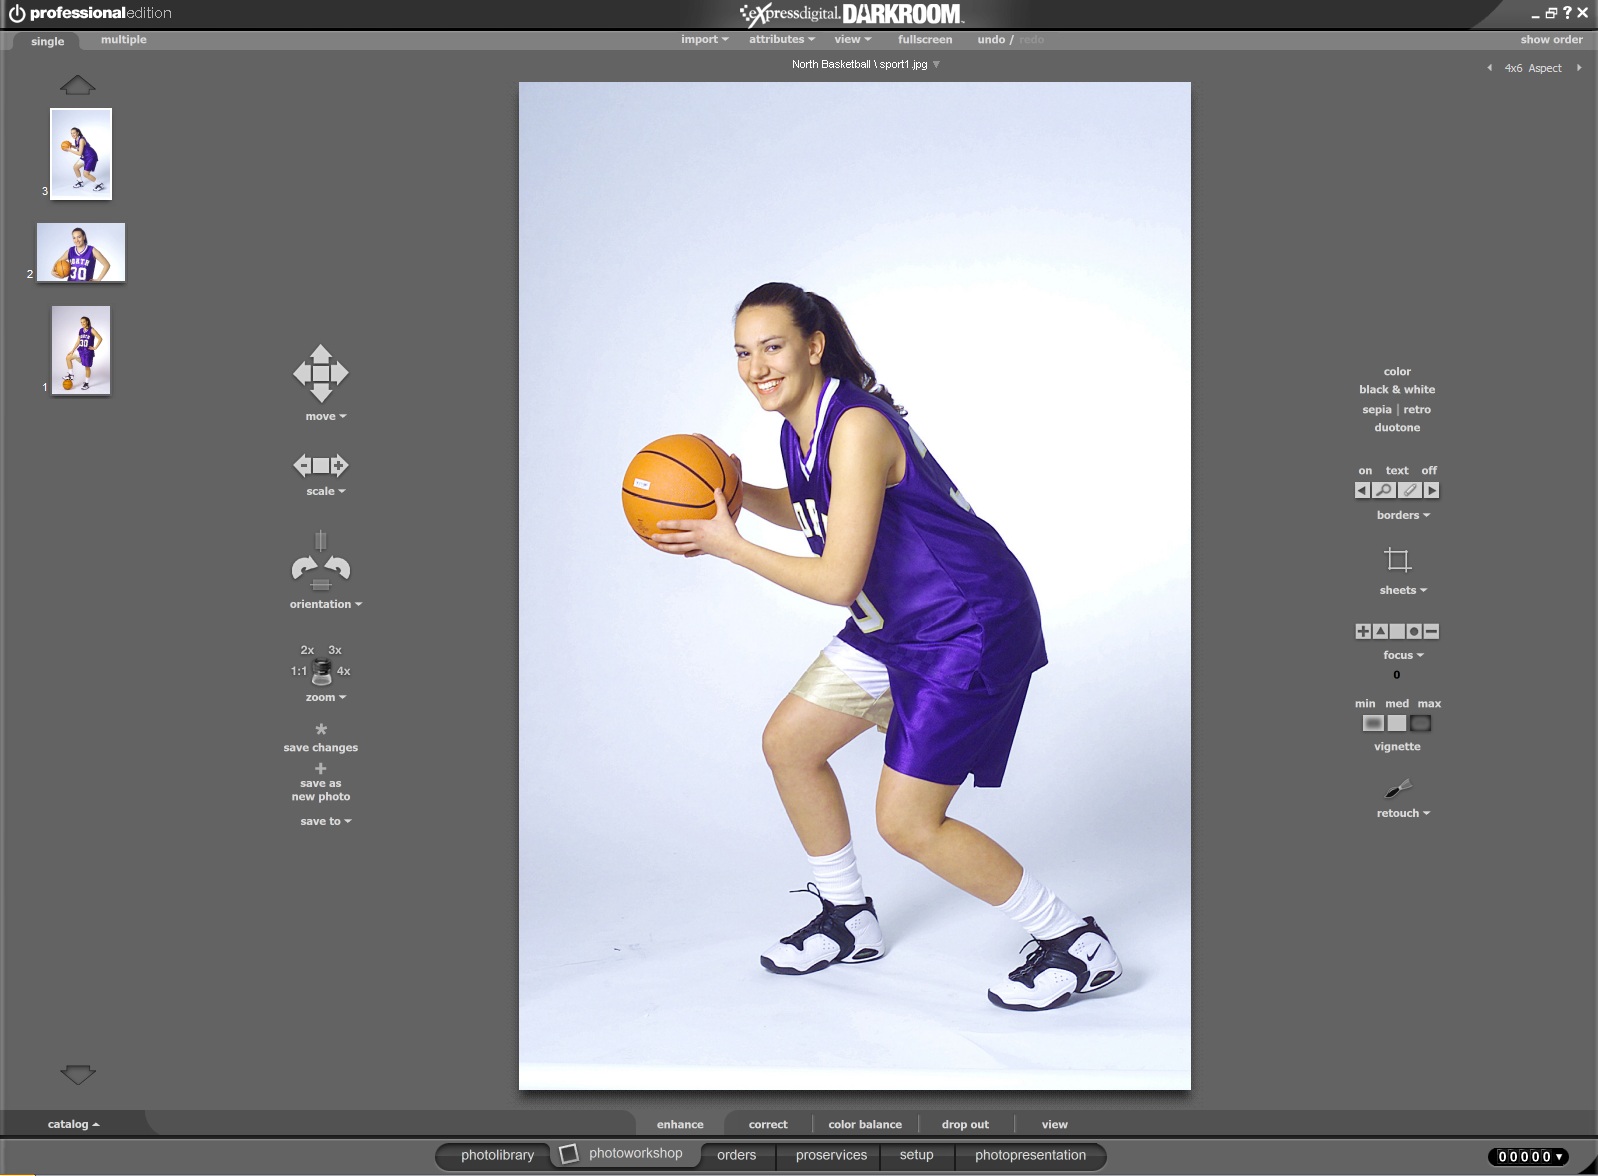The height and width of the screenshot is (1176, 1598).
Task: Open the orientation dropdown
Action: (326, 605)
